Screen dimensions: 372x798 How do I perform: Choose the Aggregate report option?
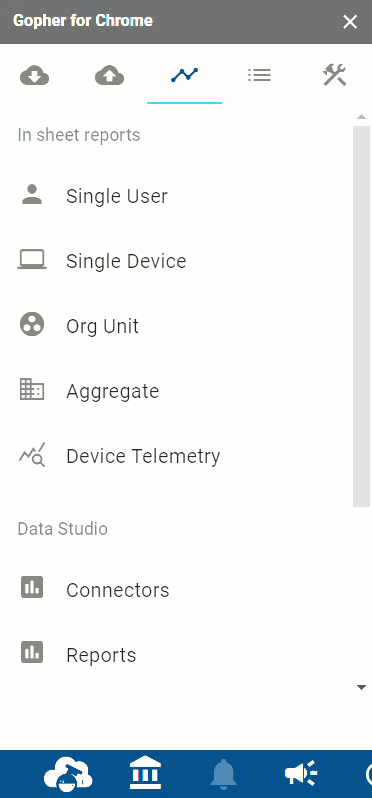[x=112, y=391]
